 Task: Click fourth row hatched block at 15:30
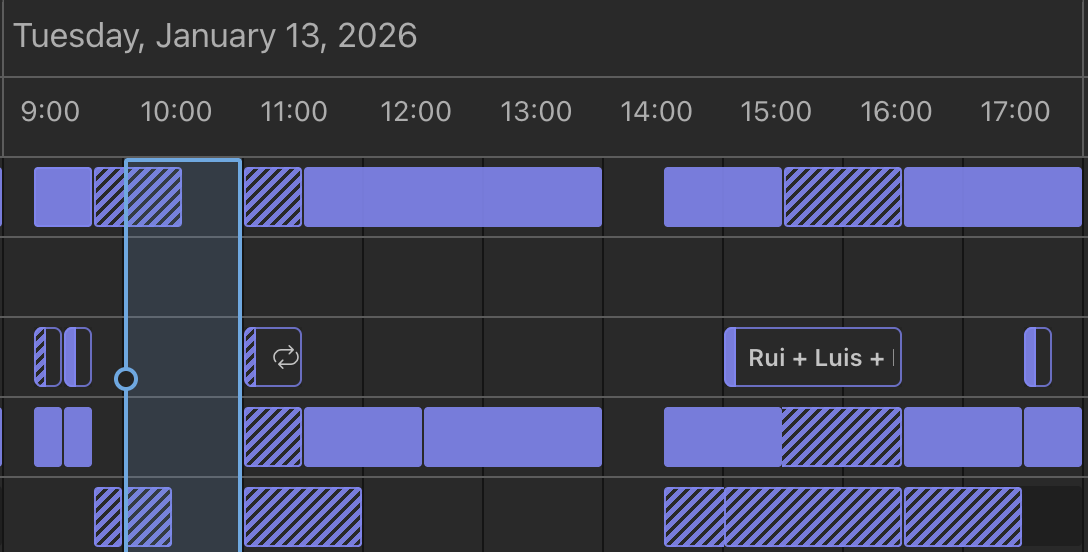point(842,437)
